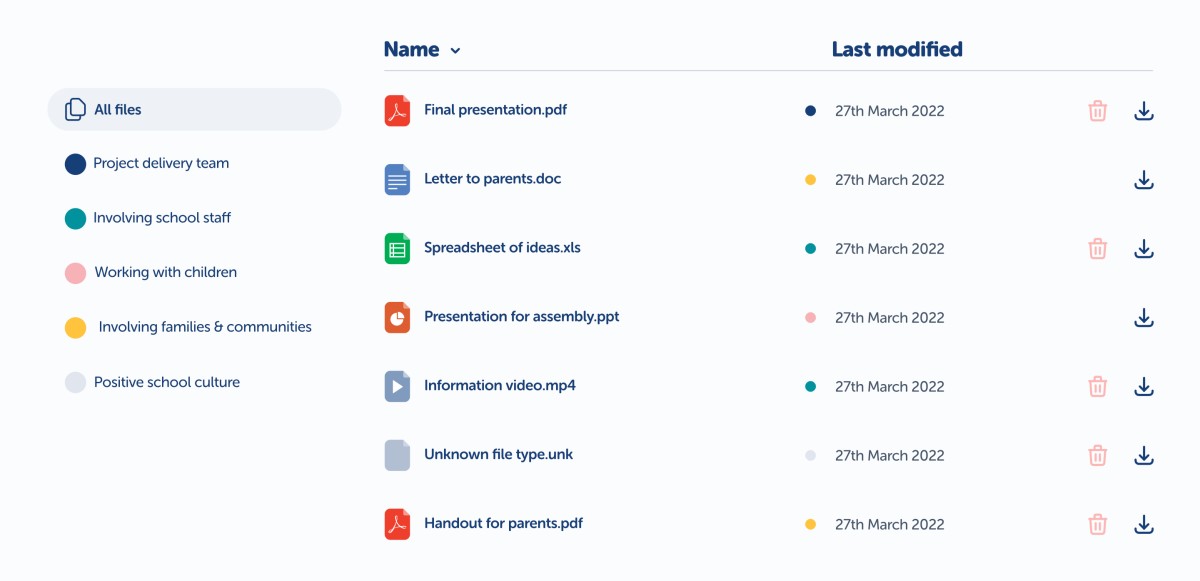
Task: Download the Information video.mp4 file
Action: point(1143,386)
